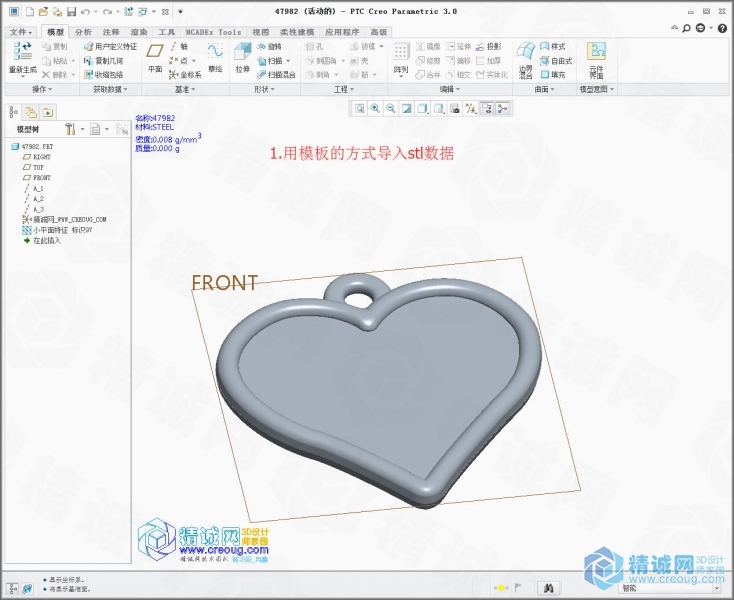The width and height of the screenshot is (734, 600).
Task: Click Repaint icon in graphics toolbar
Action: coord(407,109)
